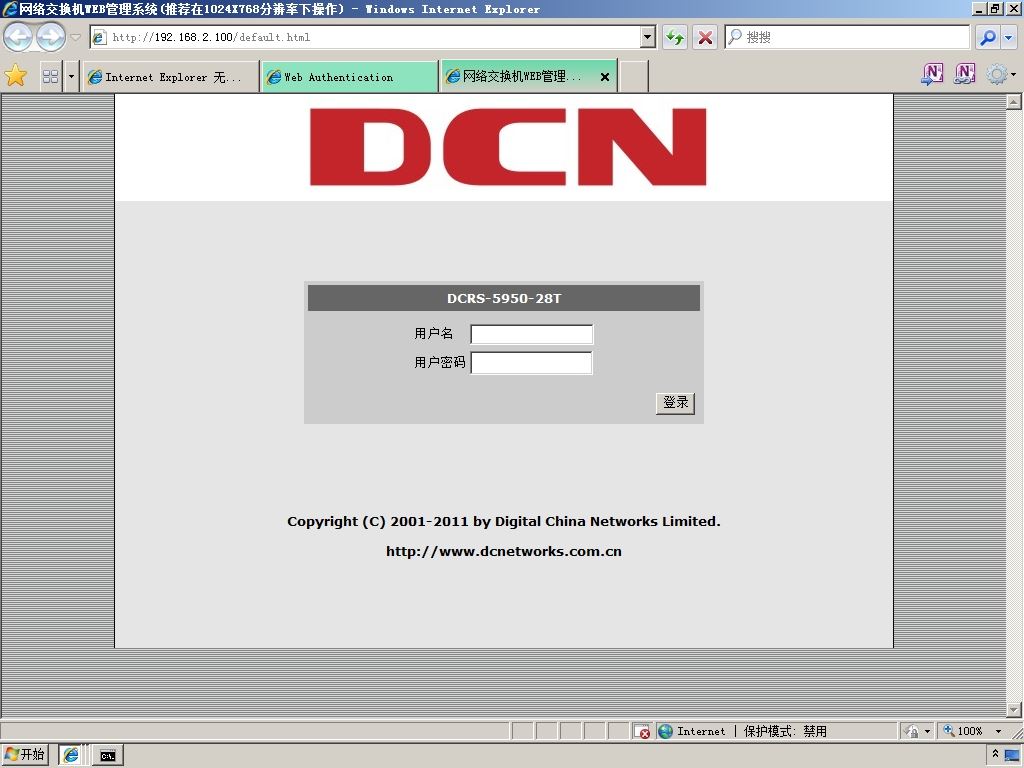Expand the address bar history dropdown
The image size is (1024, 768).
click(648, 37)
